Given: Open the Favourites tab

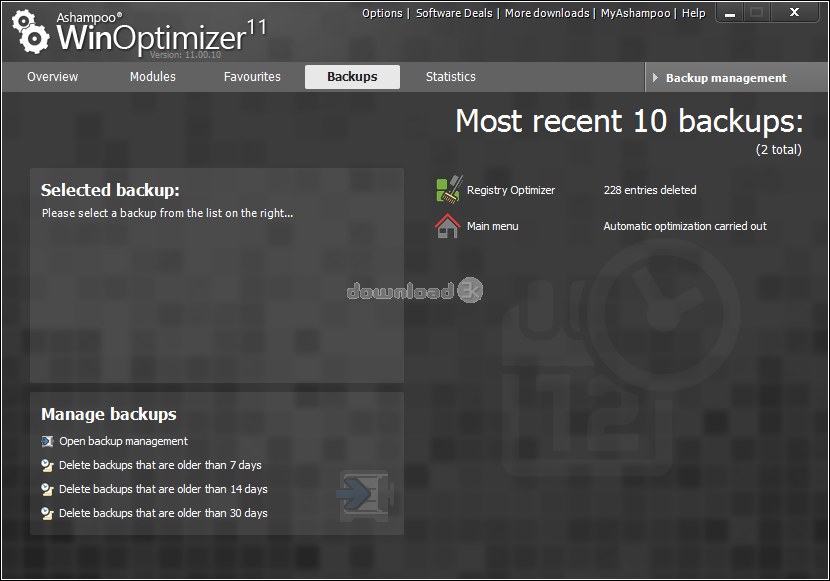Looking at the screenshot, I should [x=252, y=77].
